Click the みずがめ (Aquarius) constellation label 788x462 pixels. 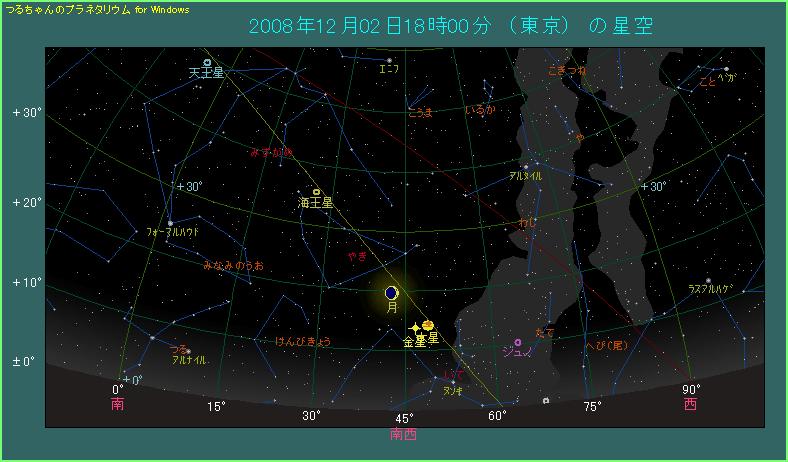point(271,152)
